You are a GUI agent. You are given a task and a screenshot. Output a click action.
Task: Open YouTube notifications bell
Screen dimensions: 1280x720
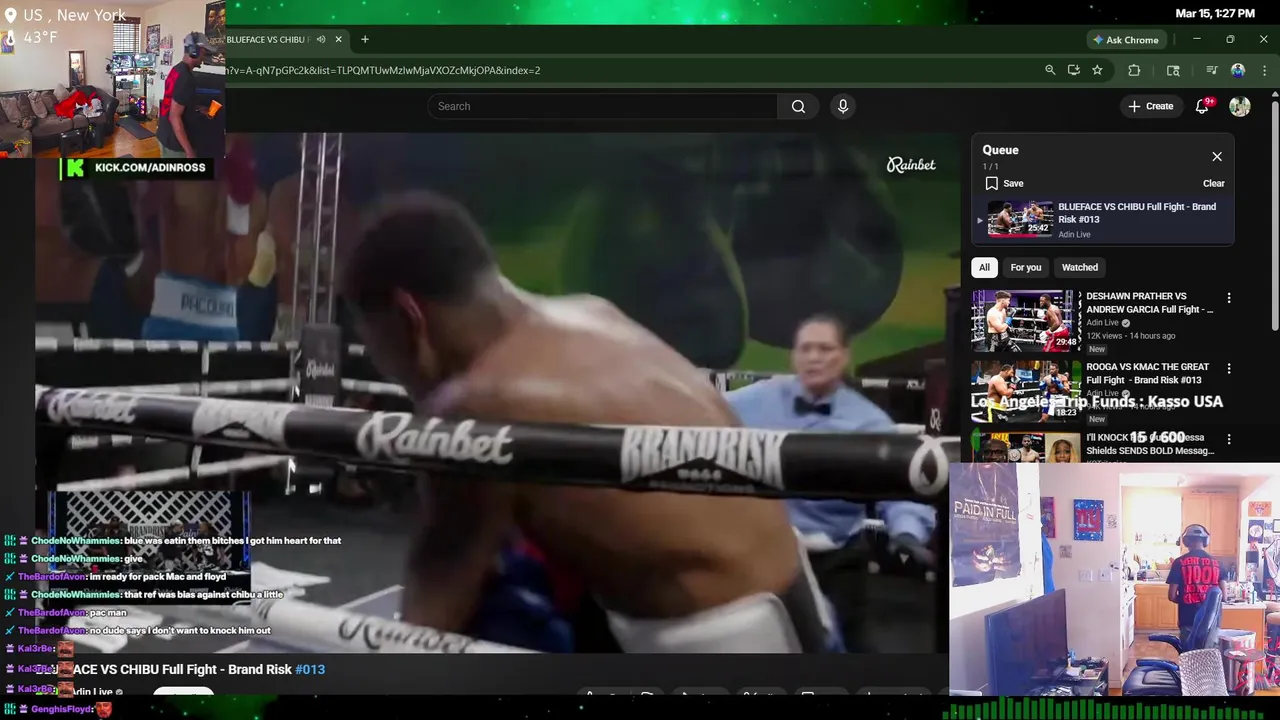(1203, 106)
